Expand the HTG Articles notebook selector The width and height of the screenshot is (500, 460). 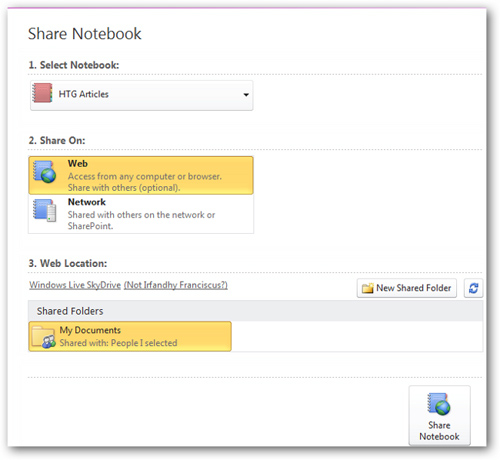142,95
